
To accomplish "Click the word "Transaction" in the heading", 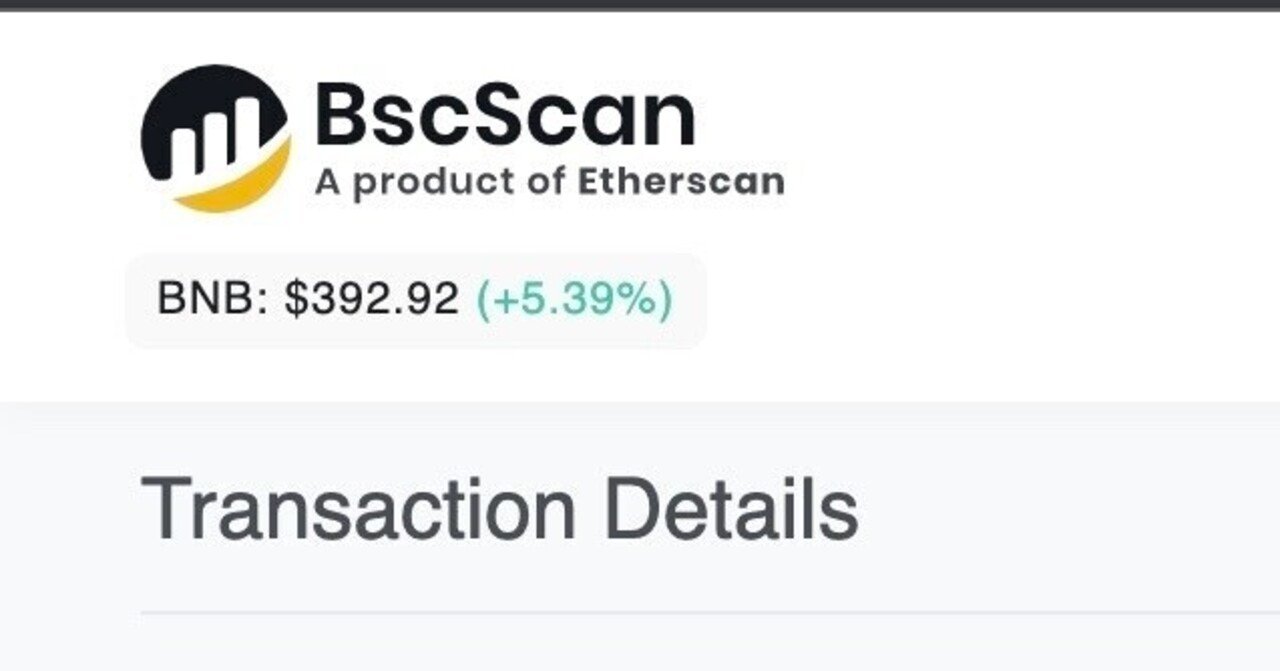I will coord(358,510).
